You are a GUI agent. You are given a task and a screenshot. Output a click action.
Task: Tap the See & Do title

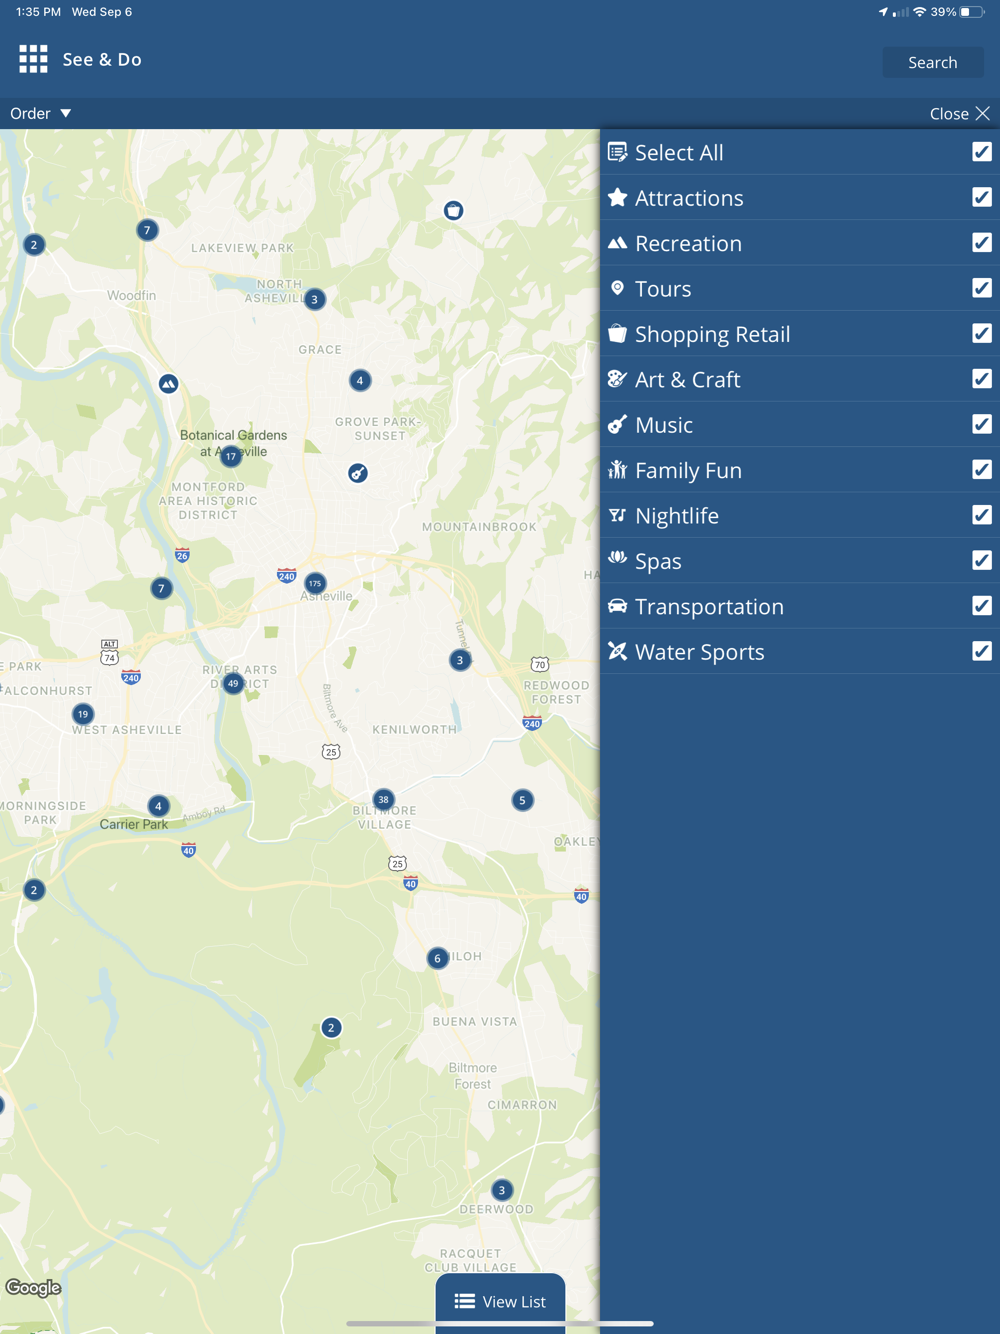click(x=102, y=59)
